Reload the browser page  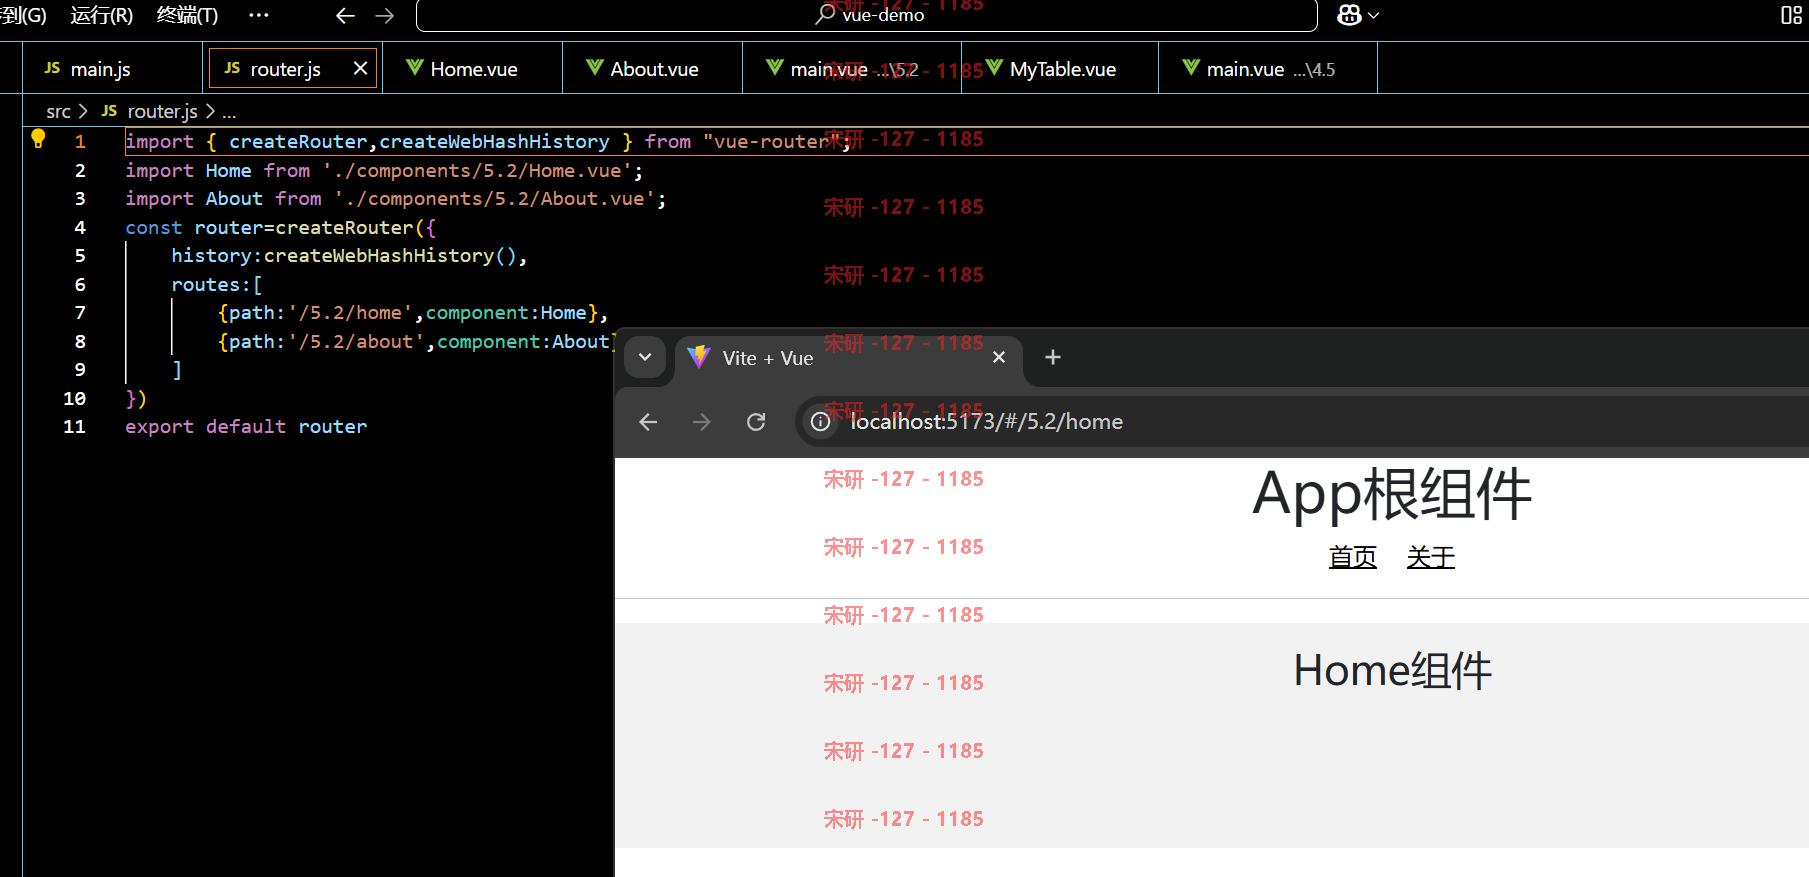[756, 422]
